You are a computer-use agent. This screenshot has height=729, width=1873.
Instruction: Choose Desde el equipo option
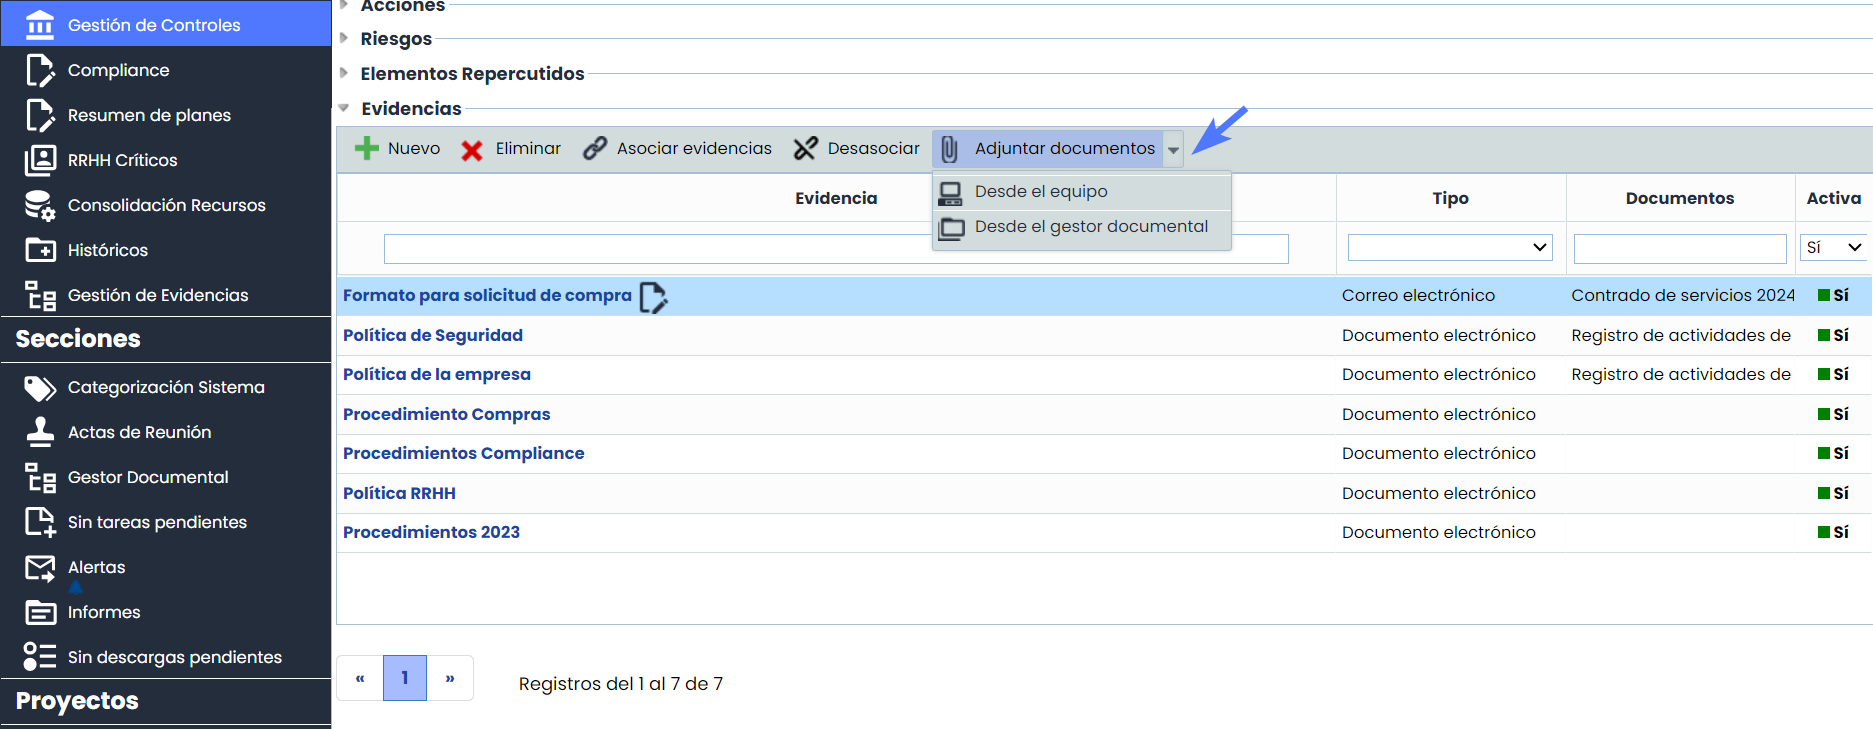1040,191
